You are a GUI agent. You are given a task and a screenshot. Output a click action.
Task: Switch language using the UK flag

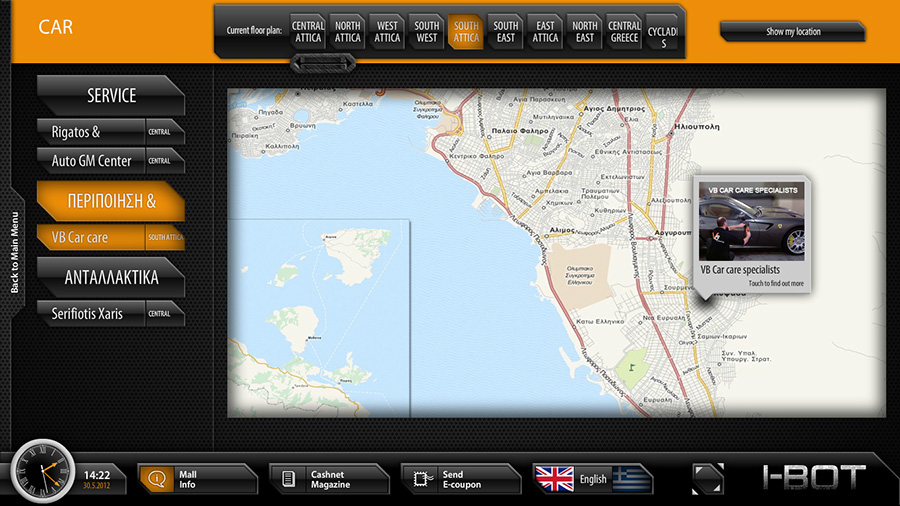point(555,479)
